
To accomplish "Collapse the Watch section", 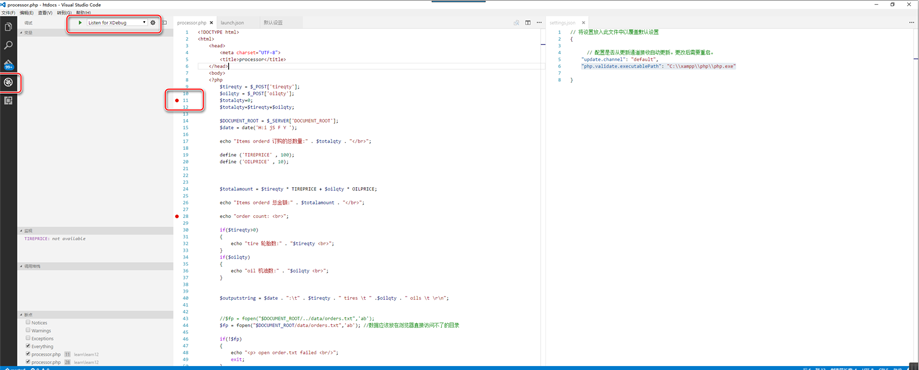I will coord(95,231).
